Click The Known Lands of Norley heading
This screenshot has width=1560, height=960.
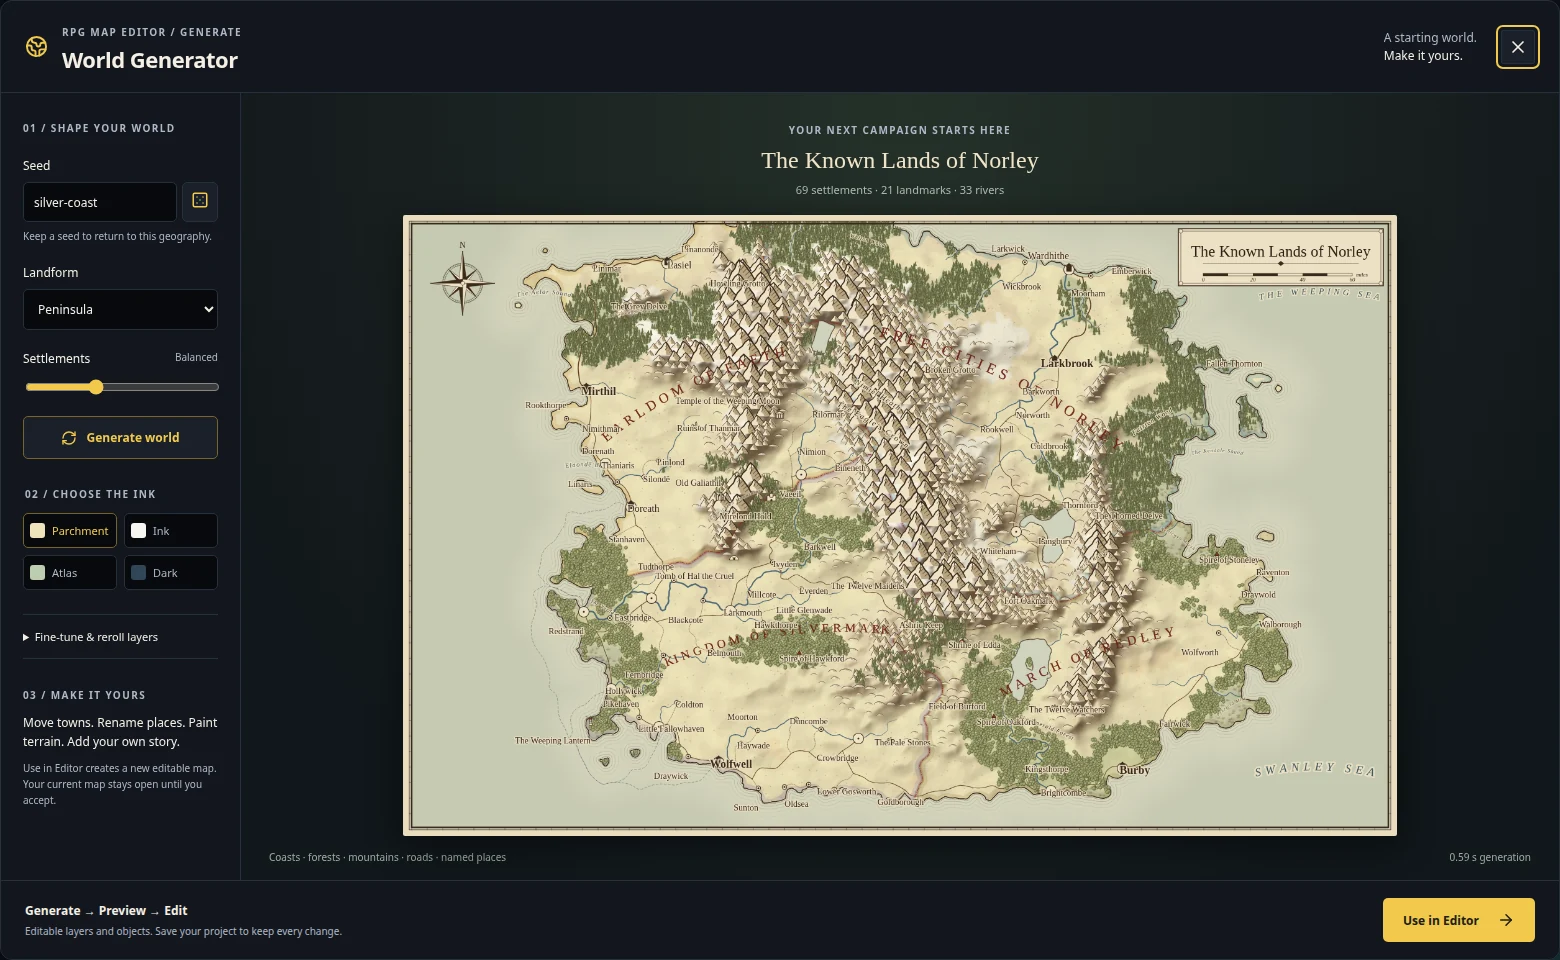pyautogui.click(x=900, y=160)
